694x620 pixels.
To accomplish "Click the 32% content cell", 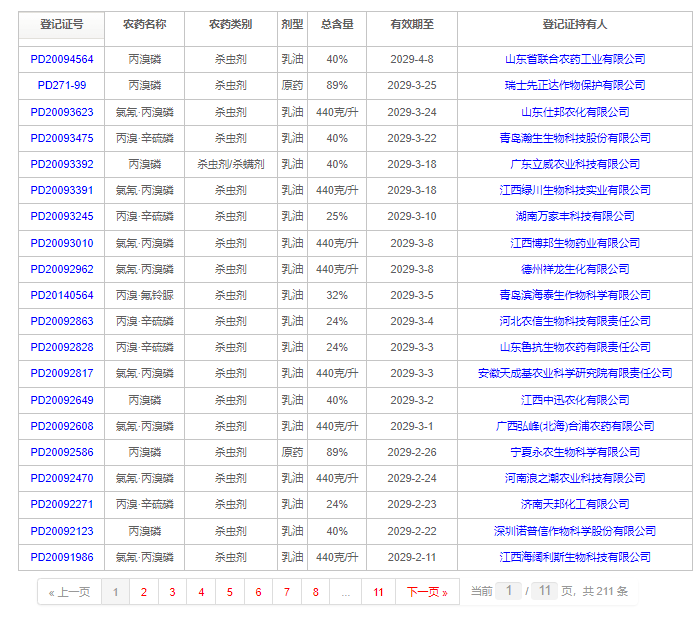I will tap(337, 295).
